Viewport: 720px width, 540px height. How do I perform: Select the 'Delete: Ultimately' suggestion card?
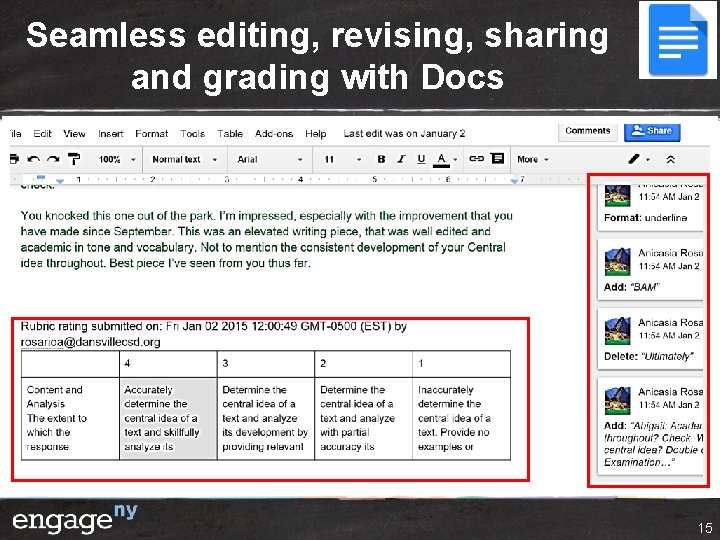[x=650, y=338]
